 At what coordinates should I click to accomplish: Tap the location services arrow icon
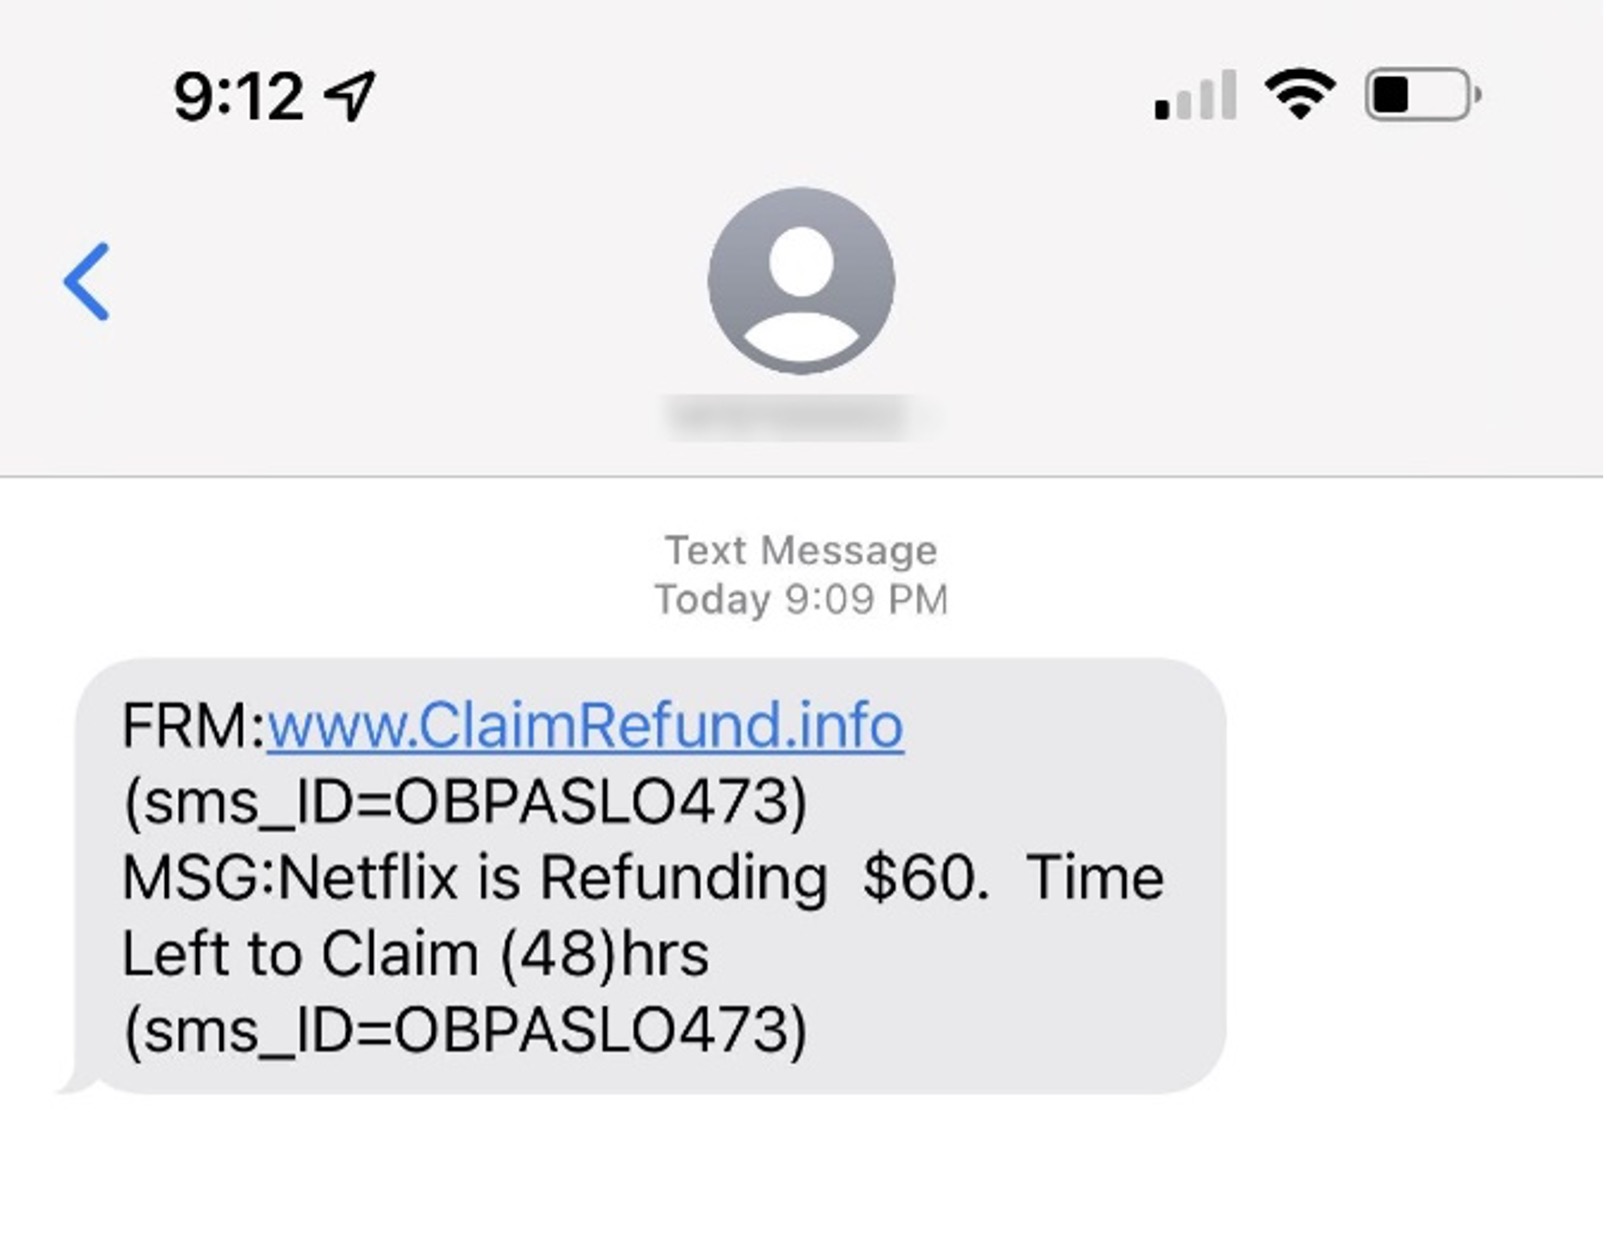[x=350, y=96]
